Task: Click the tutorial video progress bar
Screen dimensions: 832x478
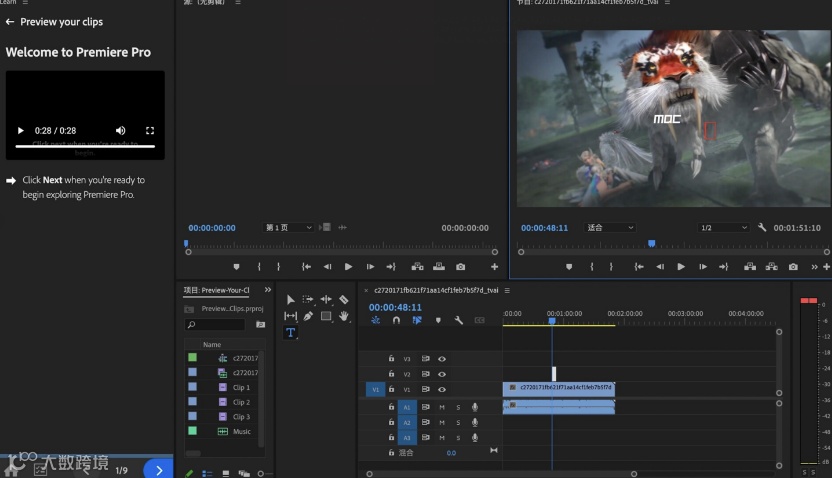Action: [84, 146]
